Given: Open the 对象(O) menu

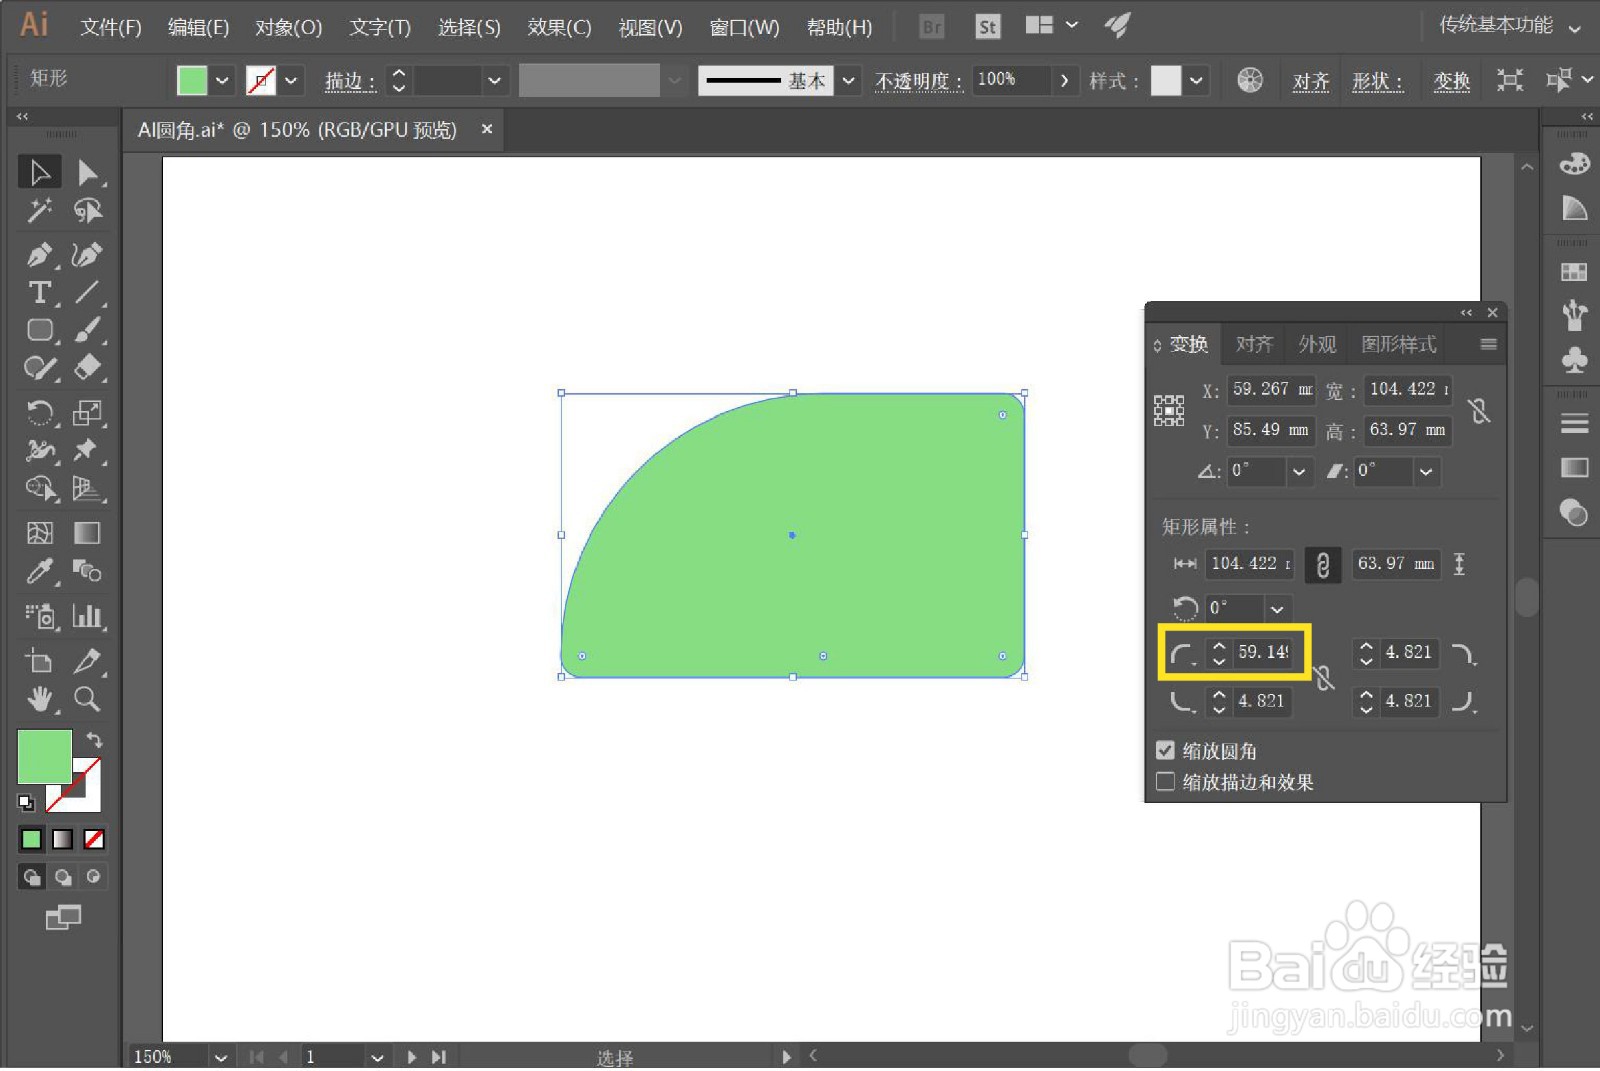Looking at the screenshot, I should (289, 27).
